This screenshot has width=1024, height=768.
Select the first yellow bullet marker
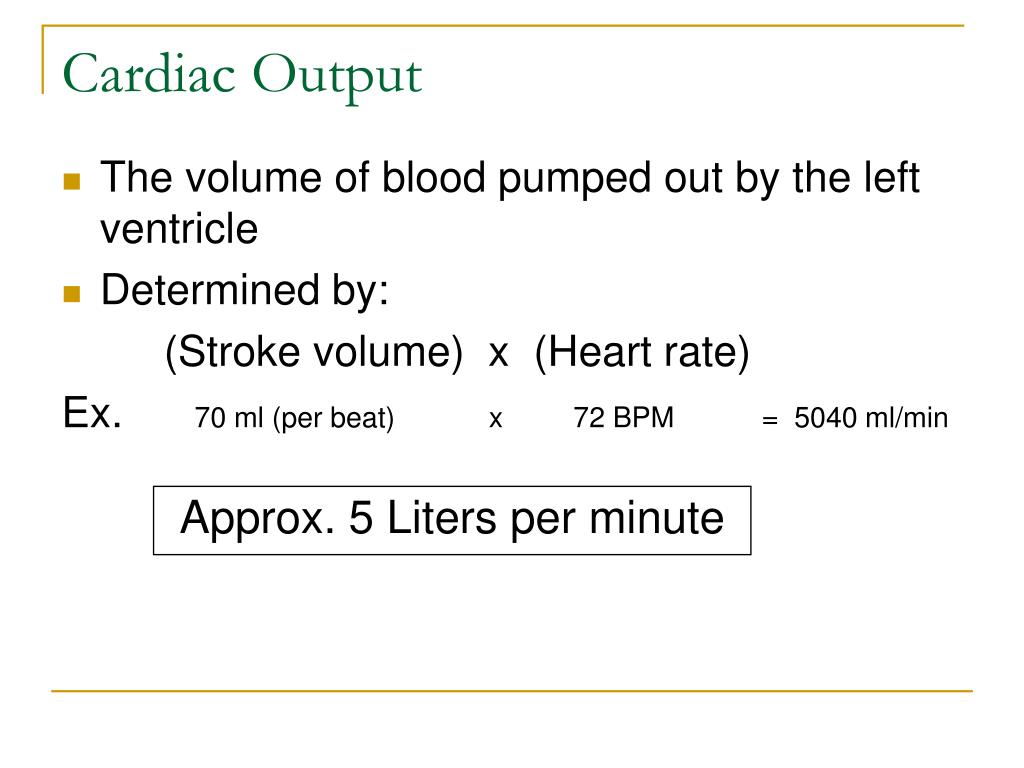point(72,181)
